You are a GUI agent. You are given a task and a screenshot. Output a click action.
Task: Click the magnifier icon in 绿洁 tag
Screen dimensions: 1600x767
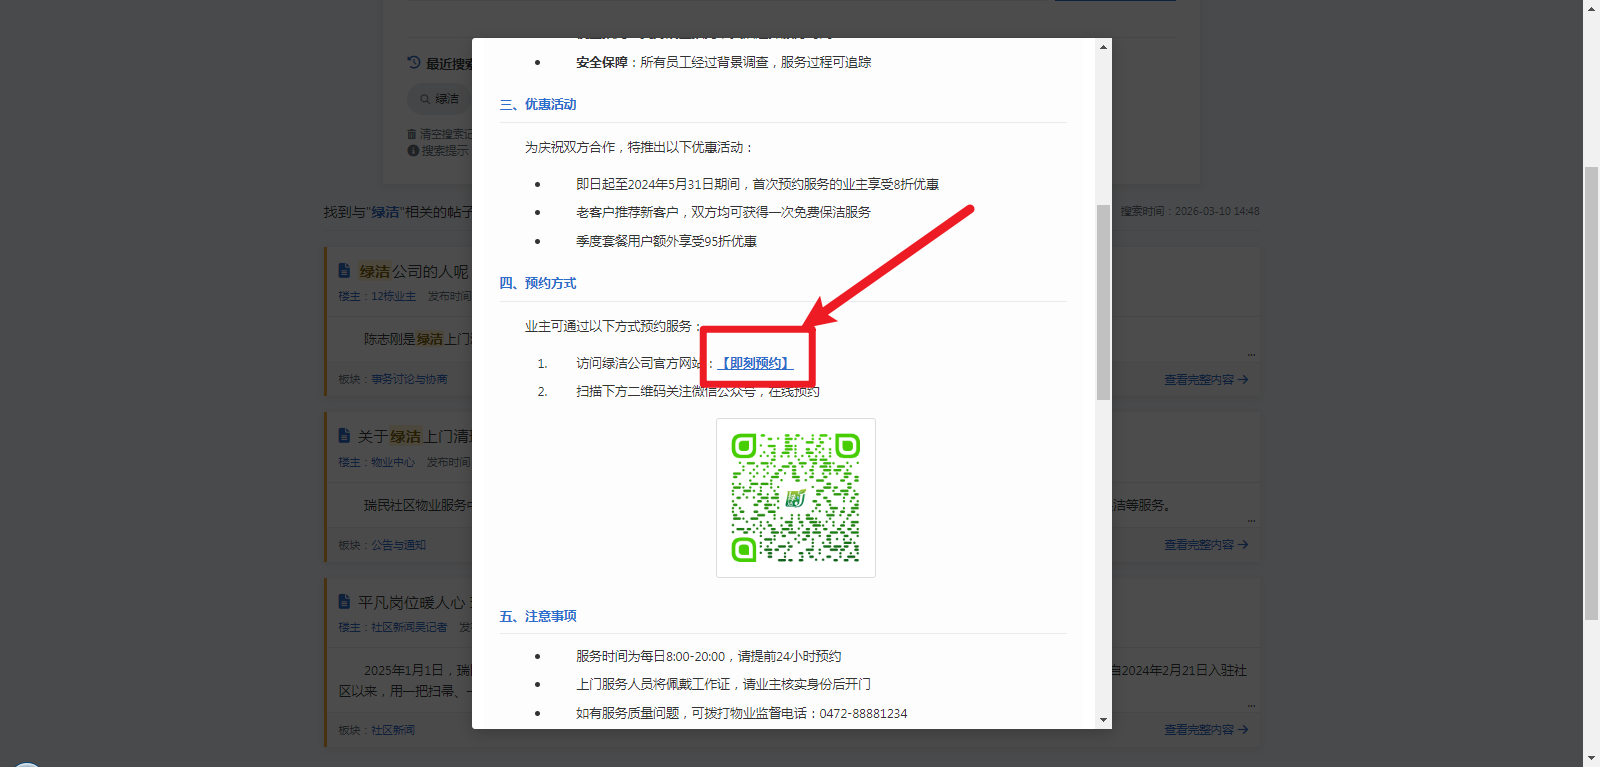click(x=425, y=99)
